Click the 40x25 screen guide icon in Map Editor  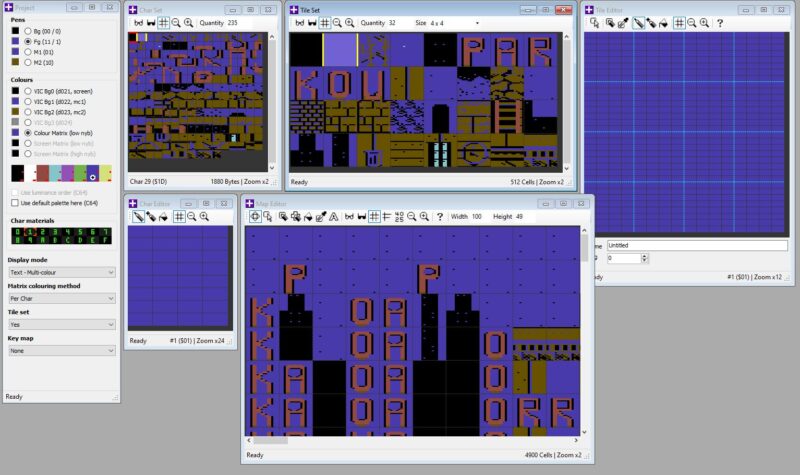click(x=399, y=217)
